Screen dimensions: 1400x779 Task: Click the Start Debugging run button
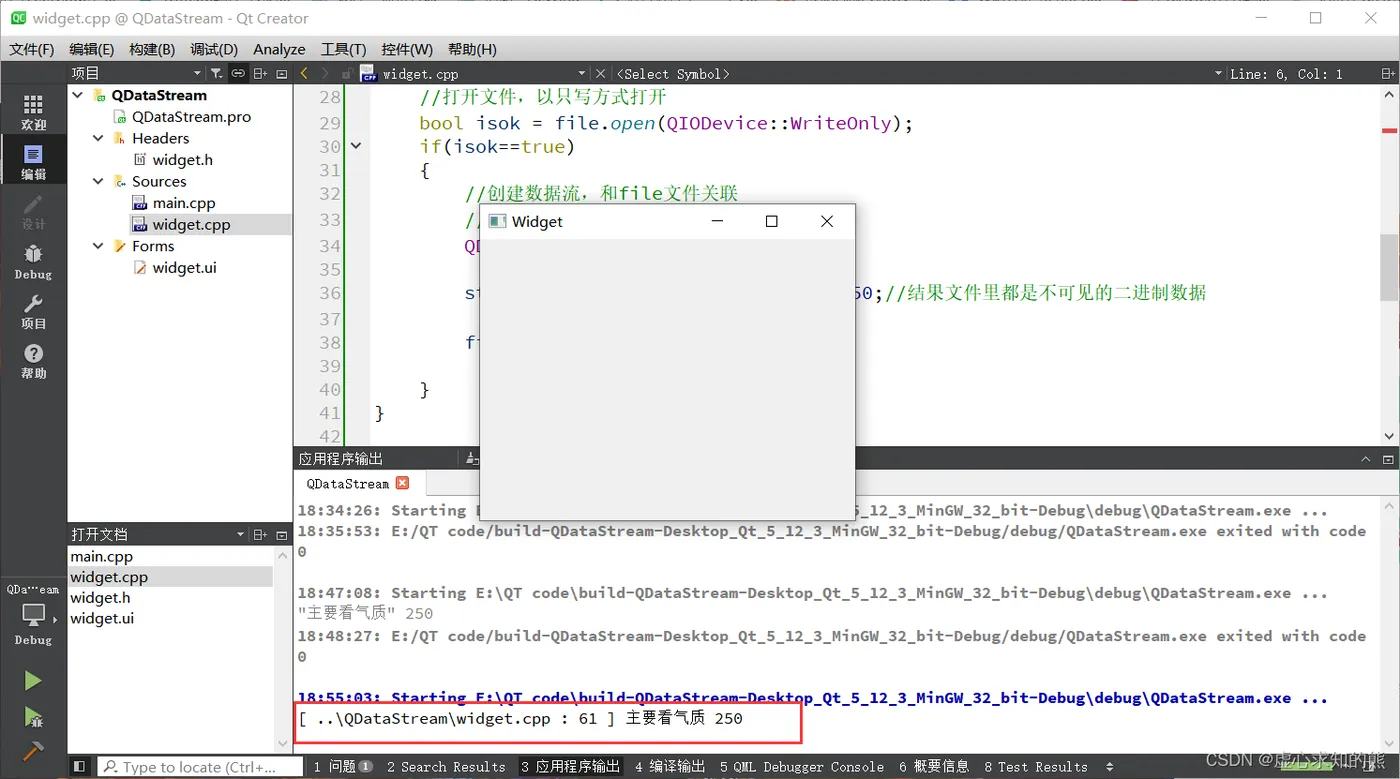33,716
